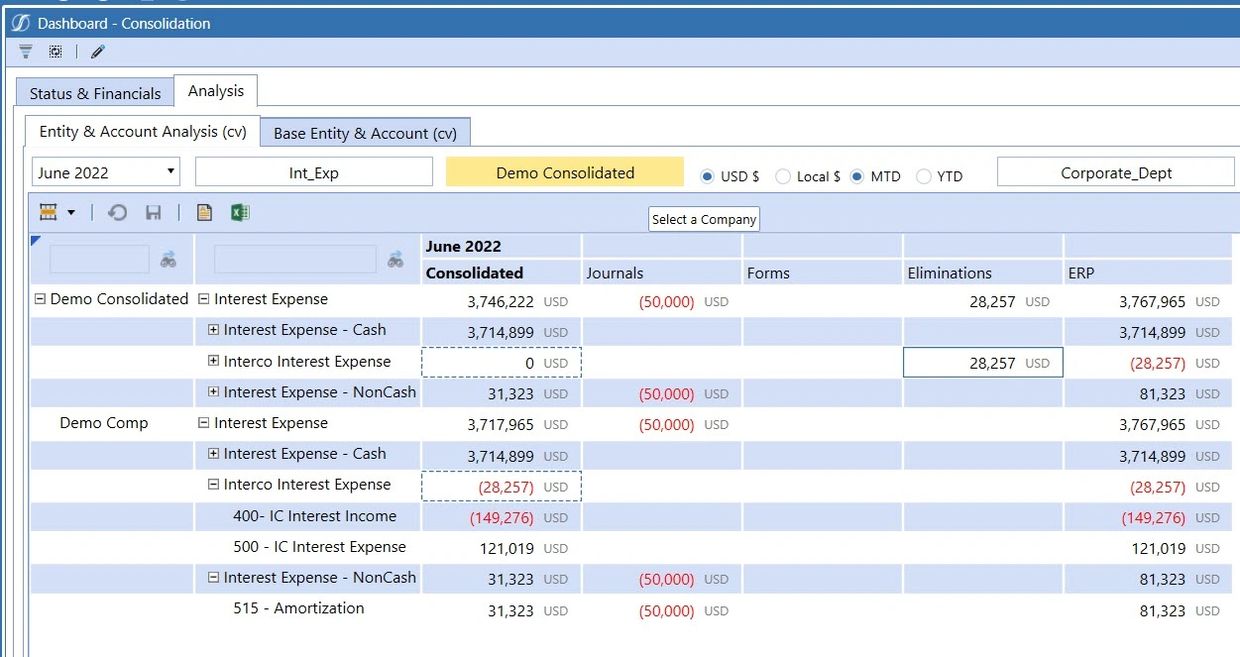Click the Corporate_Dept department button
Image resolution: width=1240 pixels, height=657 pixels.
pos(1115,172)
